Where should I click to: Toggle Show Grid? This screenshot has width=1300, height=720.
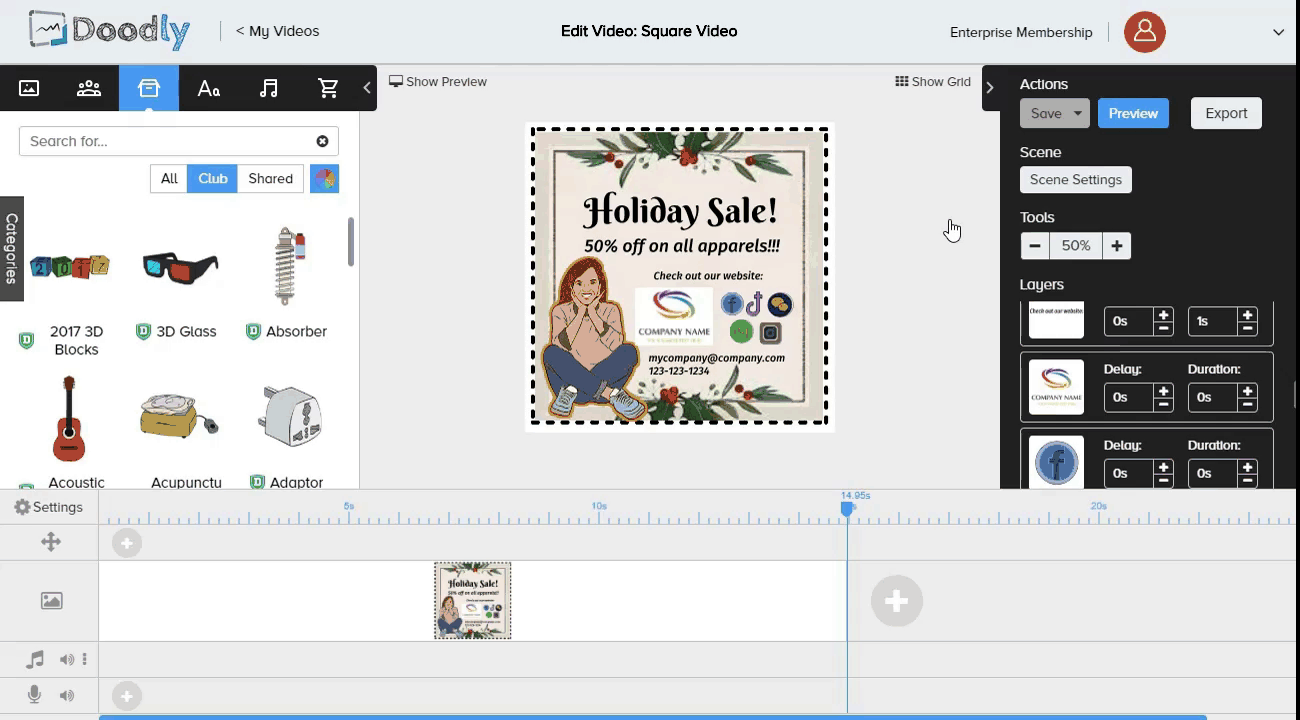point(933,81)
